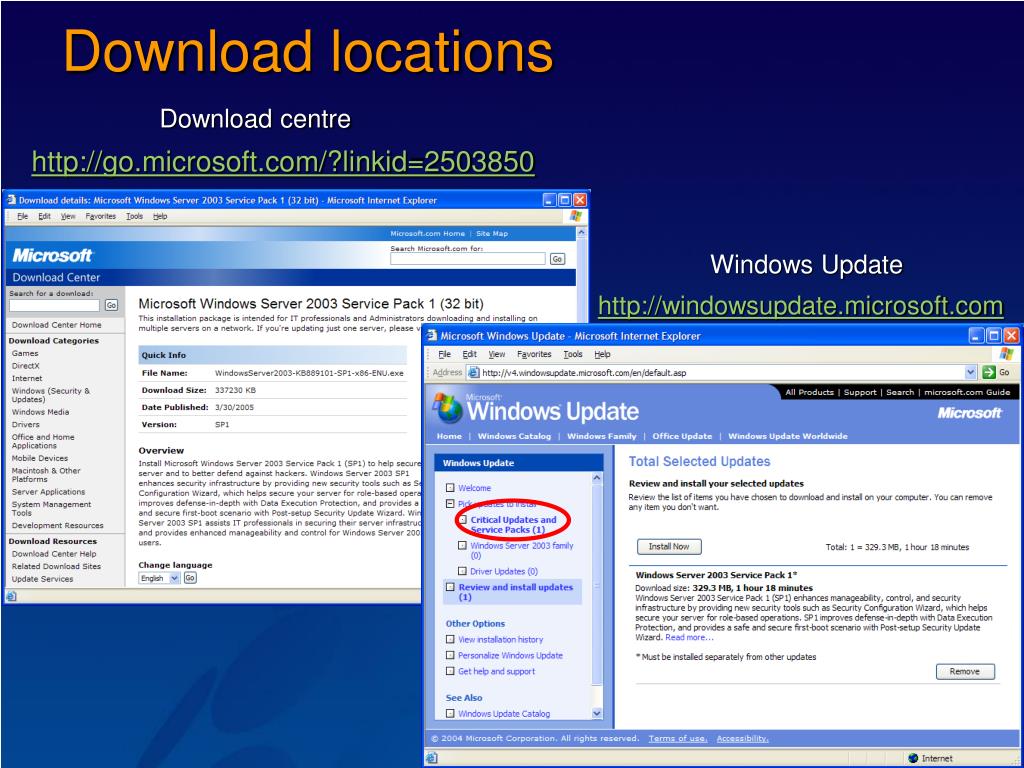Image resolution: width=1024 pixels, height=768 pixels.
Task: Click Windows flag throbber in Windows Update window
Action: (1006, 354)
